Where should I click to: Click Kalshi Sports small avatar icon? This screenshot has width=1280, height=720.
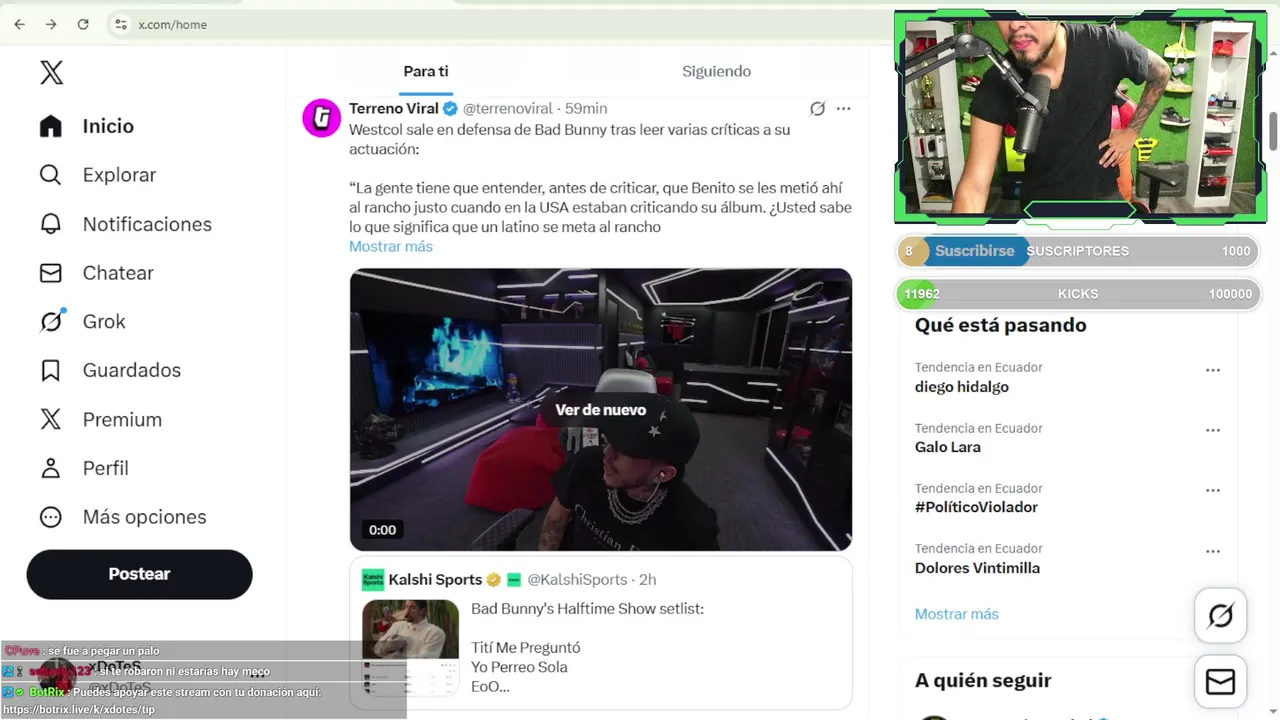(373, 580)
